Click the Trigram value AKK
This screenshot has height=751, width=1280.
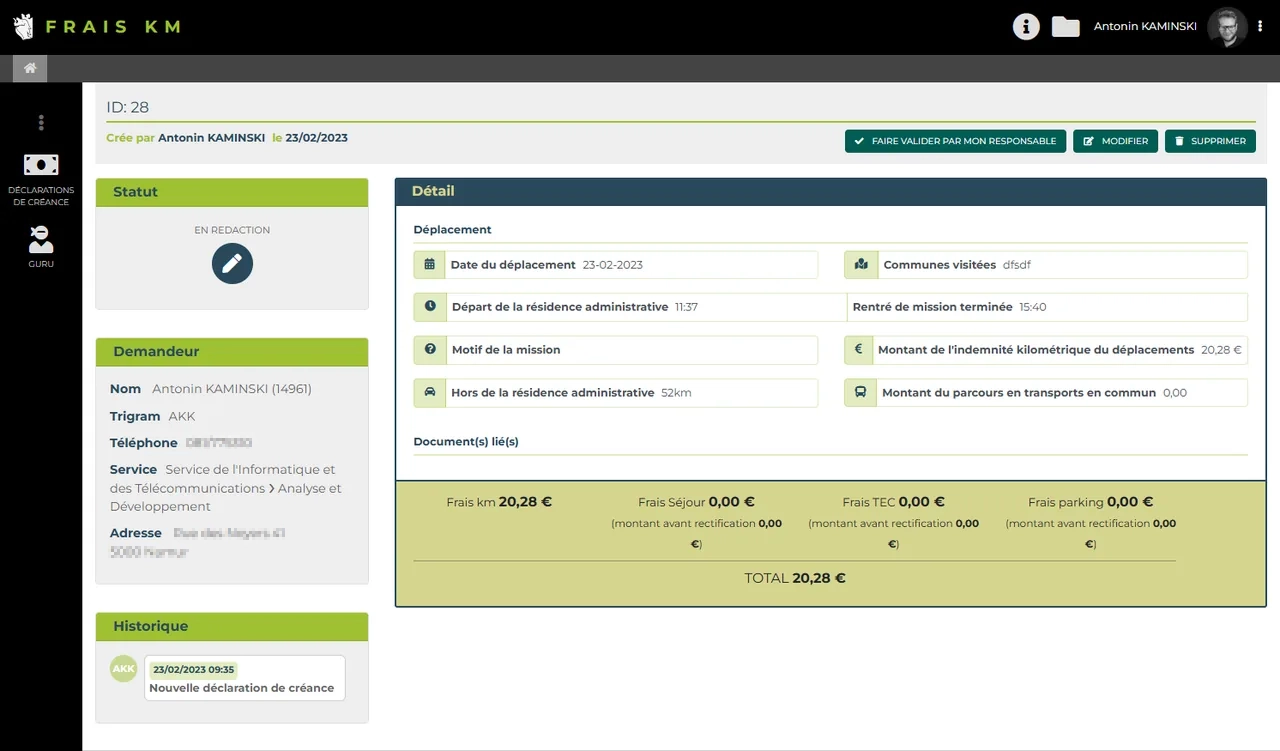tap(182, 416)
